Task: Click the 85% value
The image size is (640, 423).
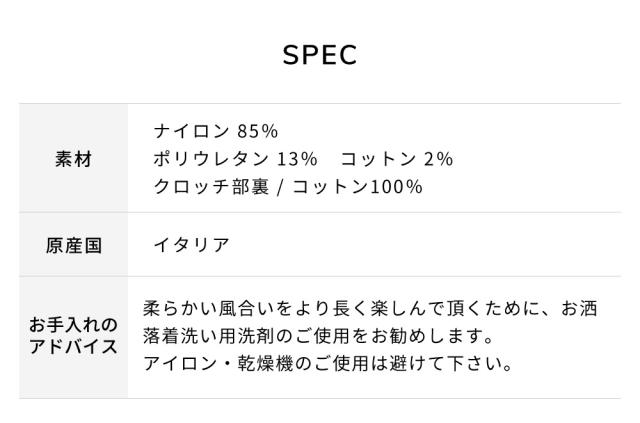Action: (x=258, y=132)
